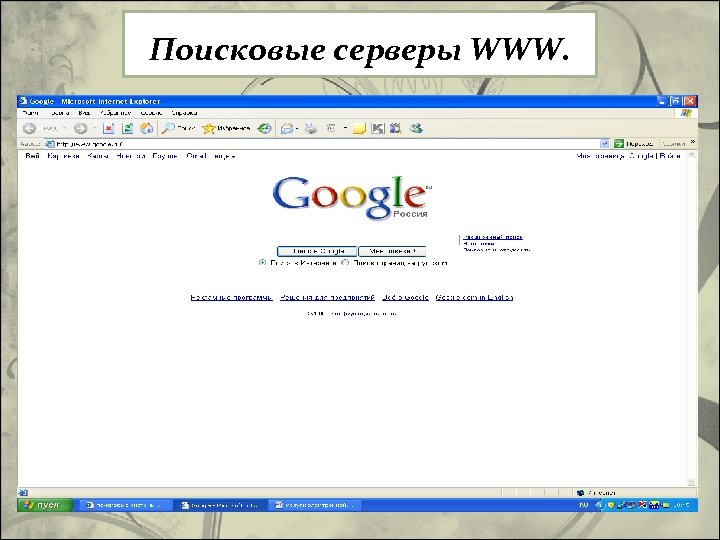Viewport: 720px width, 540px height.
Task: Print the page using the printer icon
Action: coord(311,129)
